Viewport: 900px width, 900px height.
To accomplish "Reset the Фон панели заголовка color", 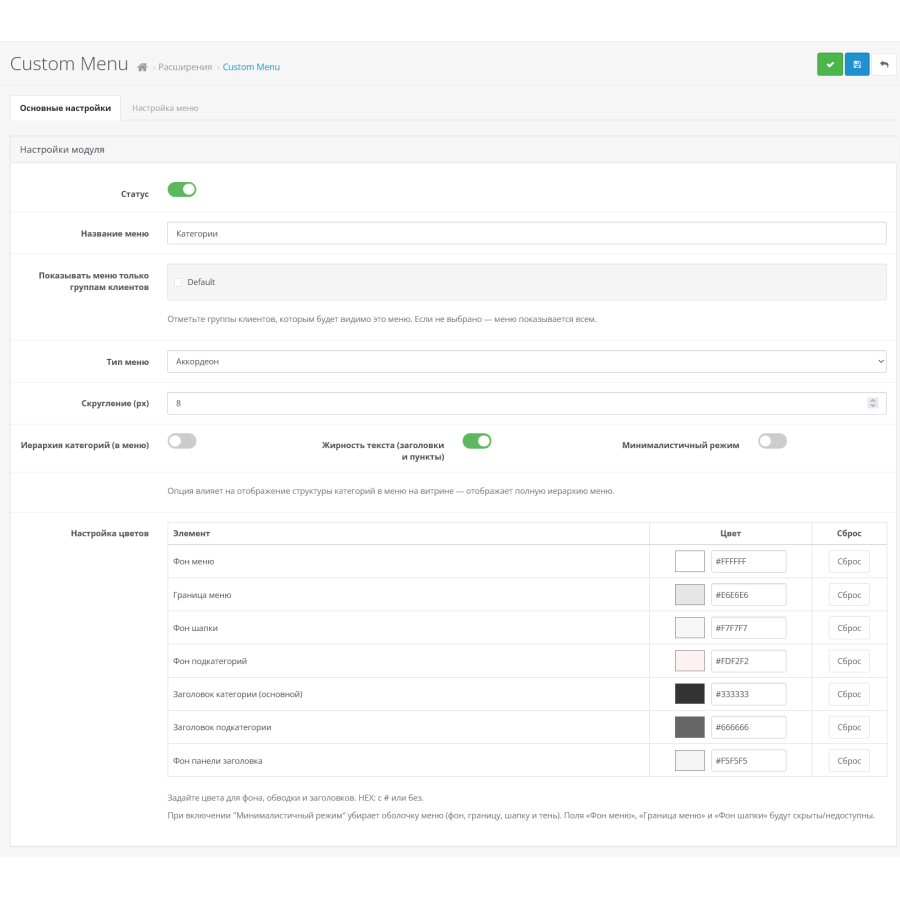I will click(849, 761).
